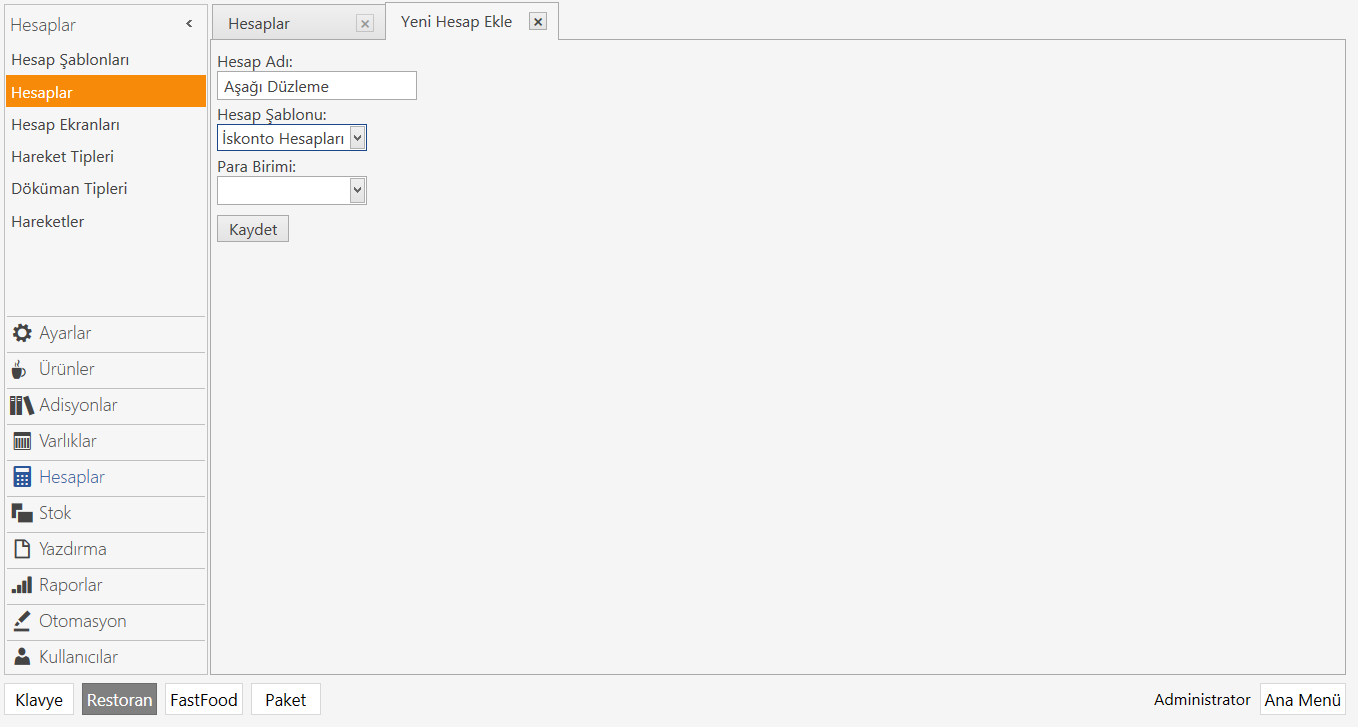The height and width of the screenshot is (727, 1358).
Task: Open the Ürünler section label
Action: (67, 369)
